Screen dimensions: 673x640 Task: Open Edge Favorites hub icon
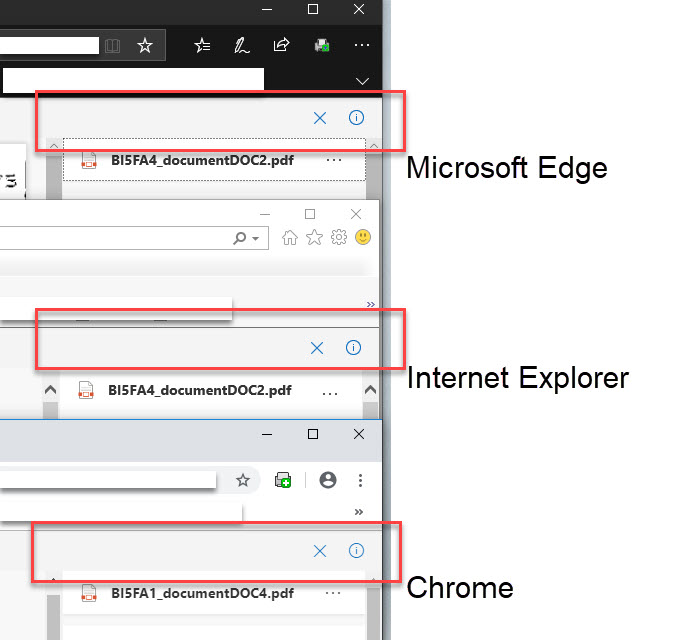click(x=202, y=45)
